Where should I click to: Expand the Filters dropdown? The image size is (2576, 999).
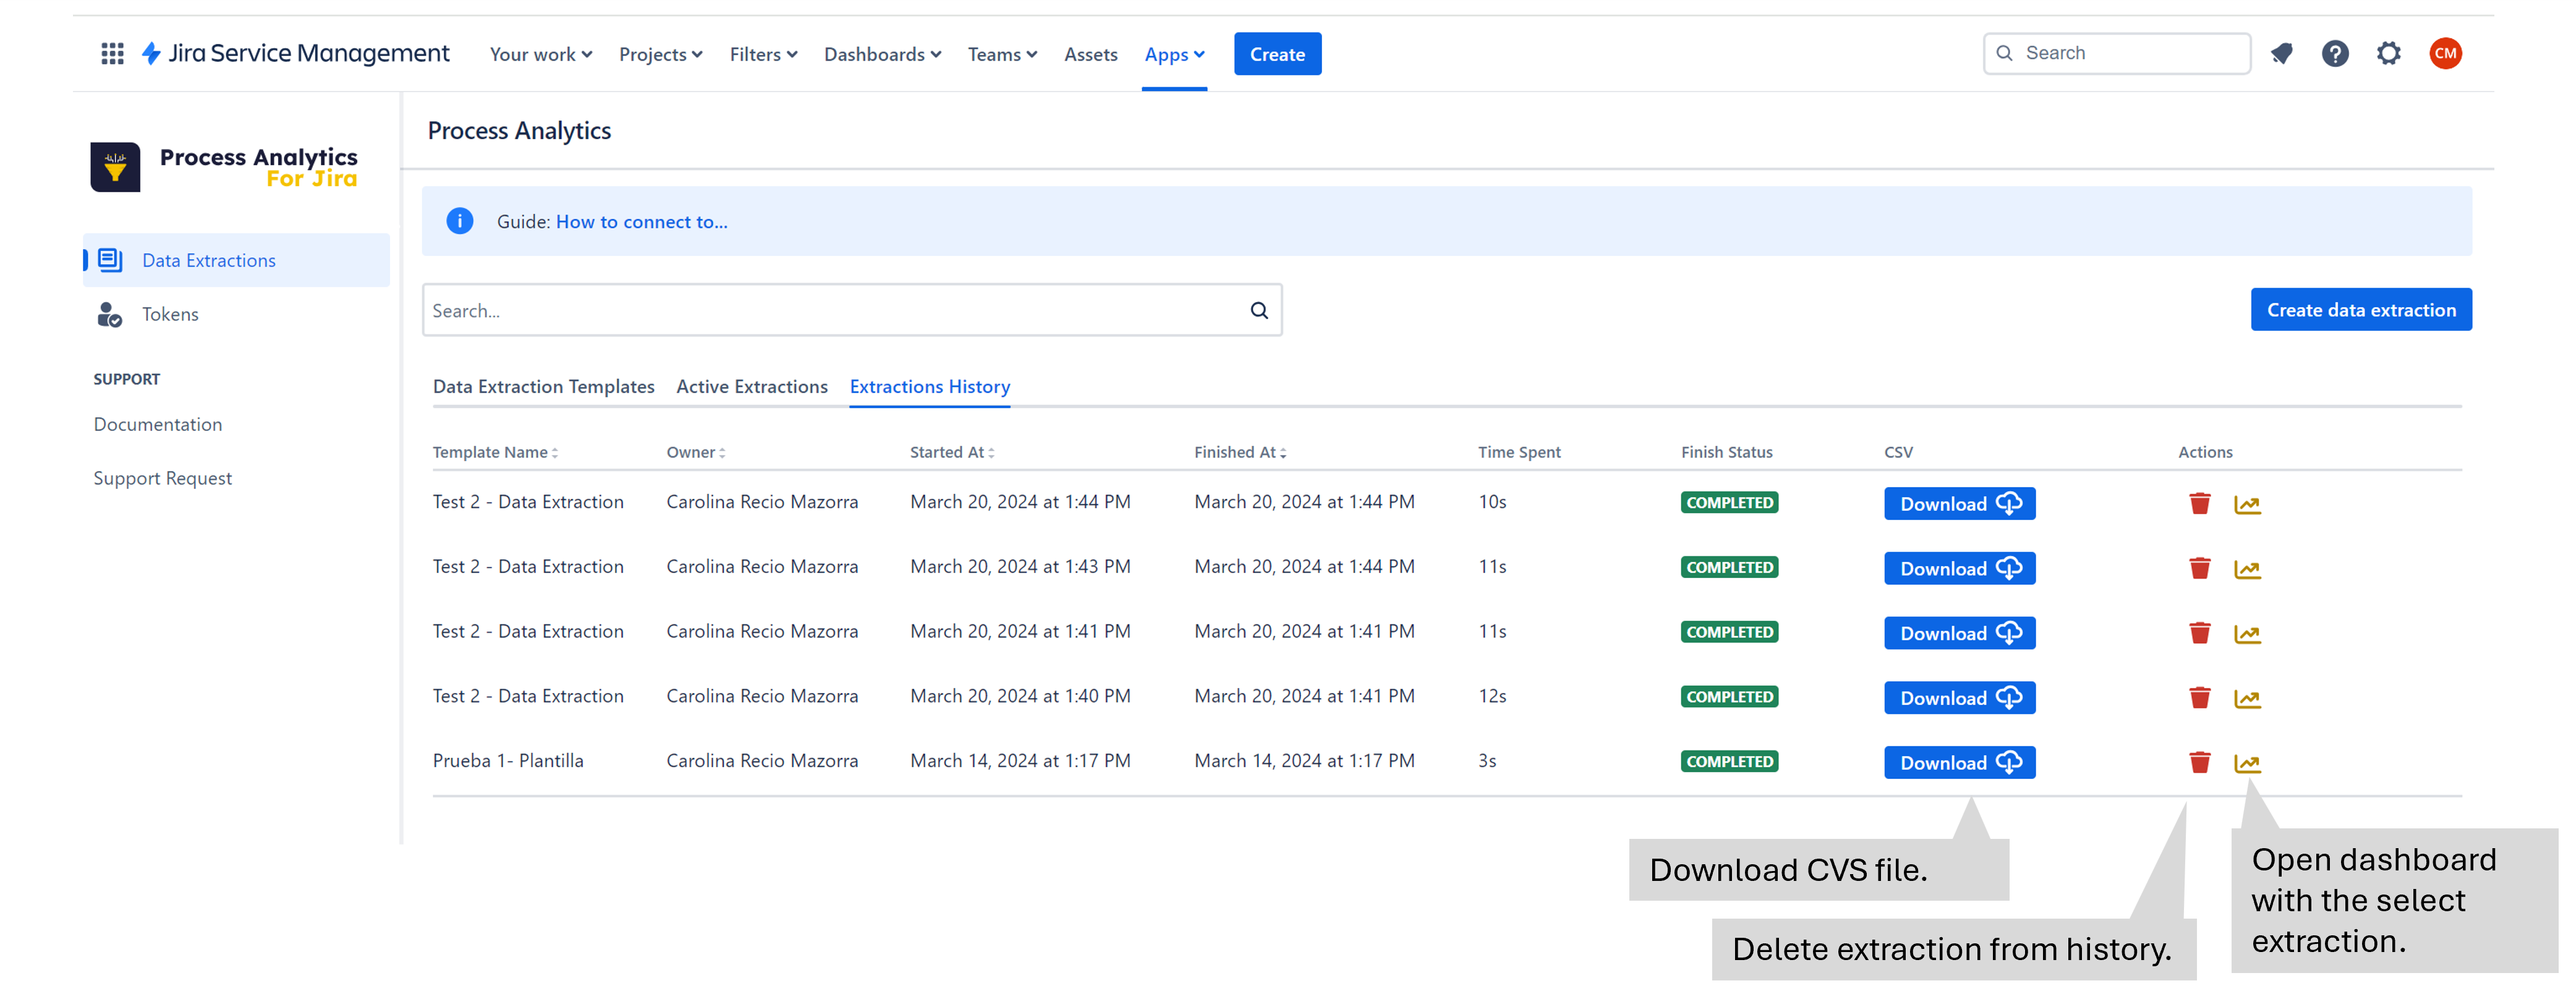coord(763,54)
